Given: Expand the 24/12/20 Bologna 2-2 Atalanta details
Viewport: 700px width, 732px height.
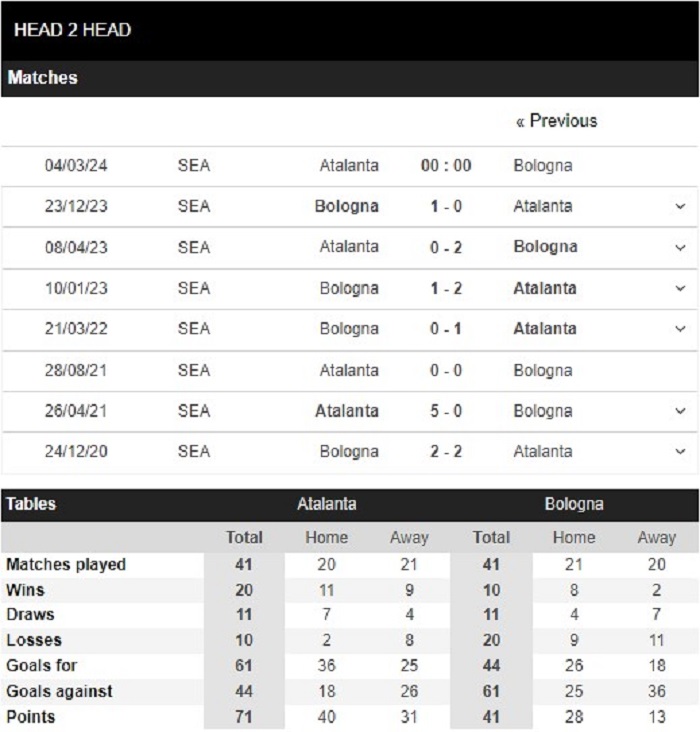Looking at the screenshot, I should click(x=680, y=451).
